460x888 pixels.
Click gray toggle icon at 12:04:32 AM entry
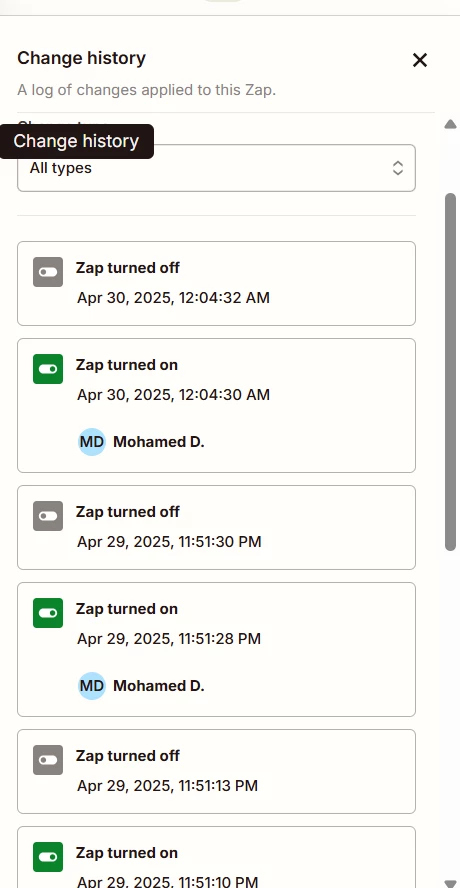tap(48, 272)
